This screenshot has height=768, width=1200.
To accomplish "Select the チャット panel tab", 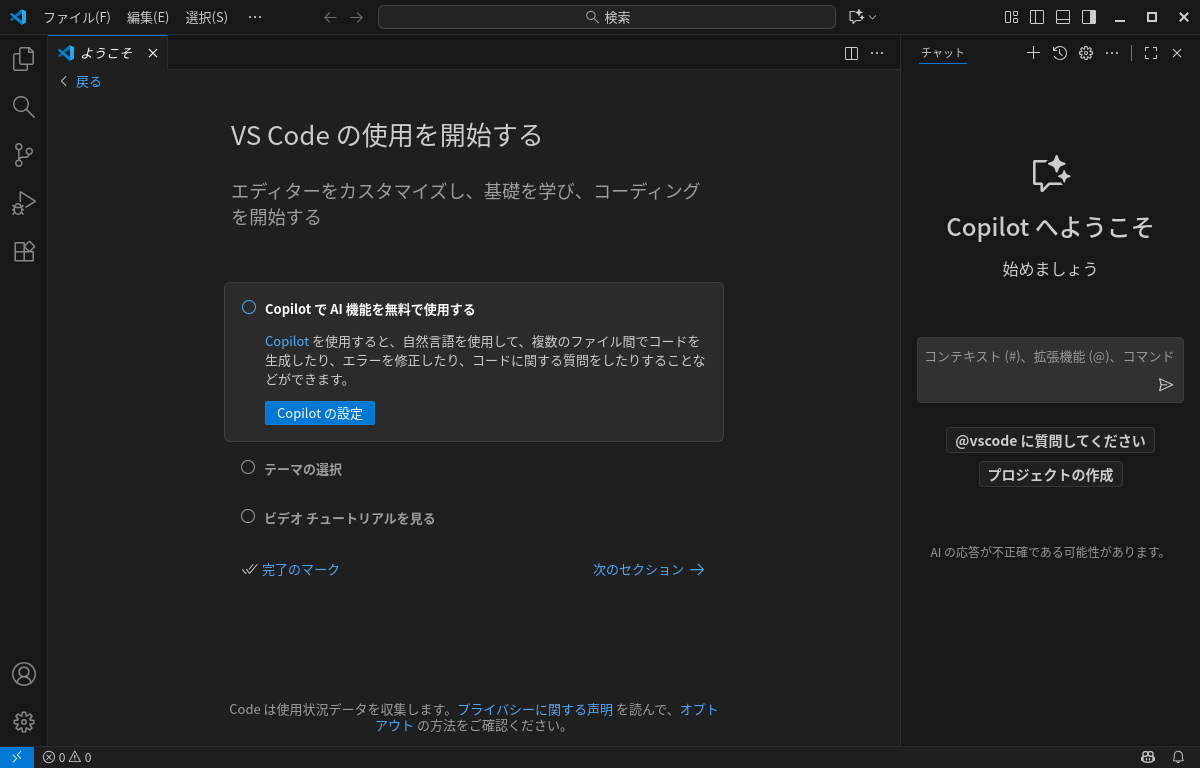I will pyautogui.click(x=943, y=53).
